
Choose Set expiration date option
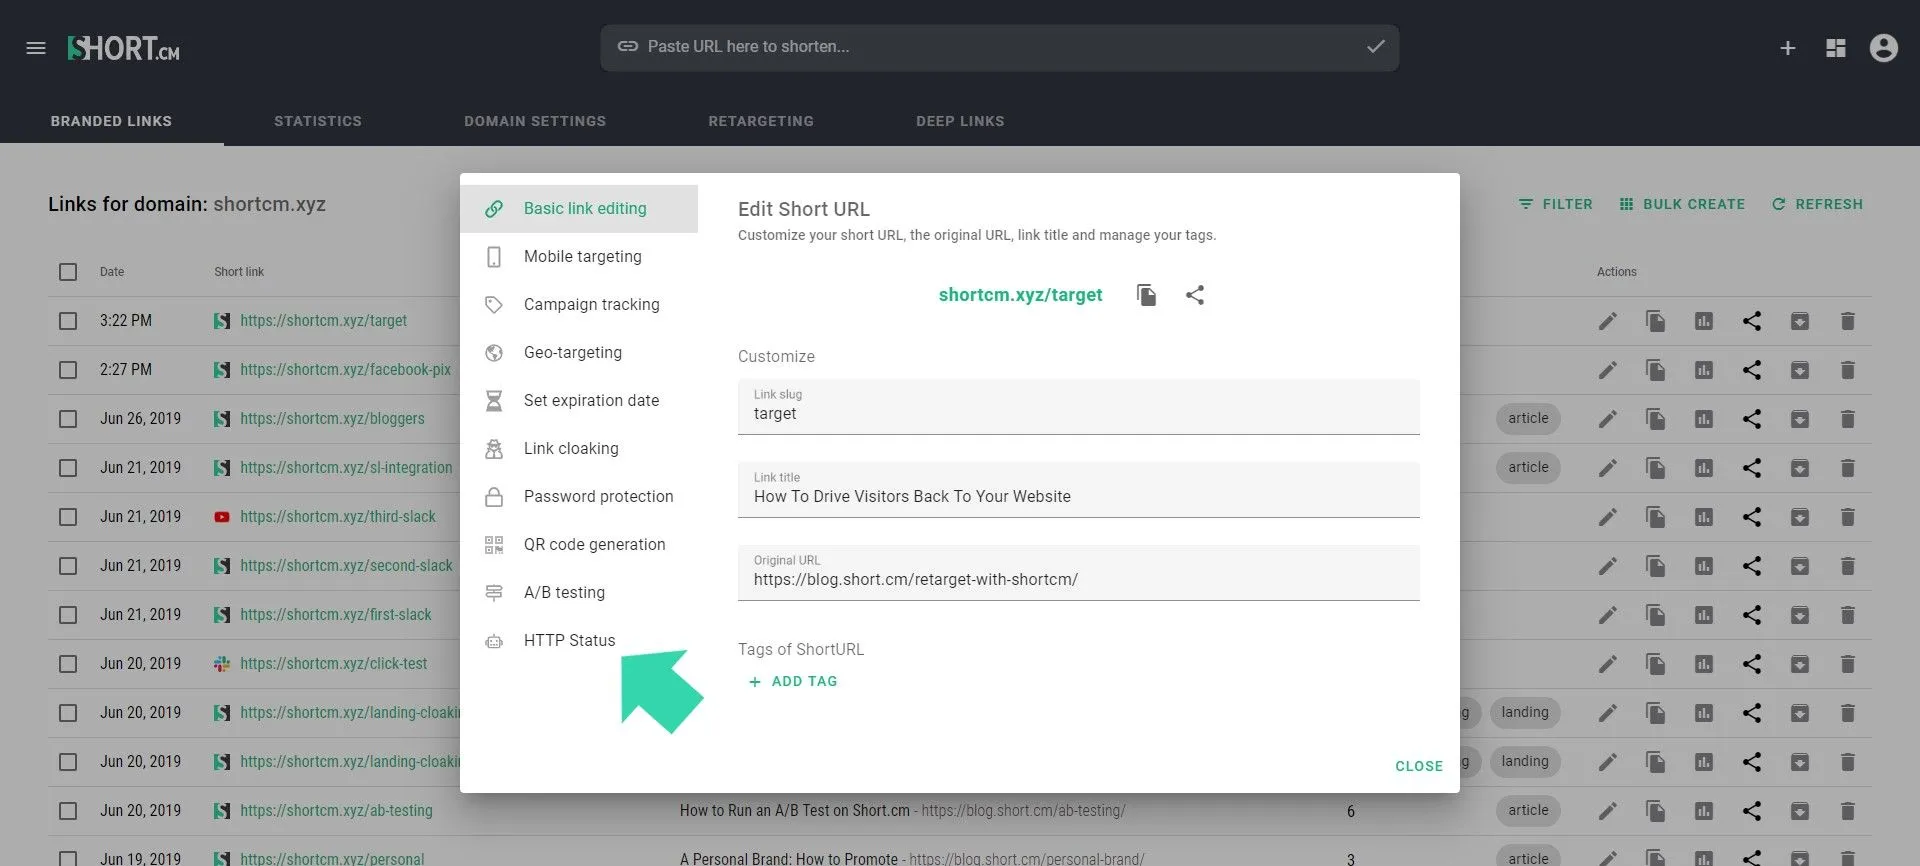(x=579, y=401)
